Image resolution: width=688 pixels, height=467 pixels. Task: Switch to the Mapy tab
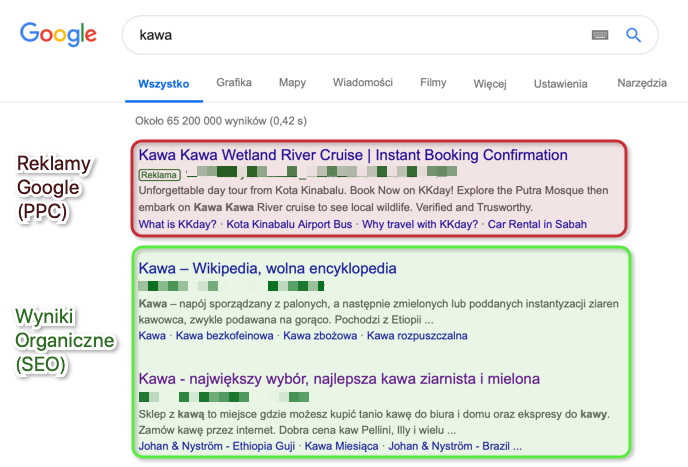tap(292, 83)
